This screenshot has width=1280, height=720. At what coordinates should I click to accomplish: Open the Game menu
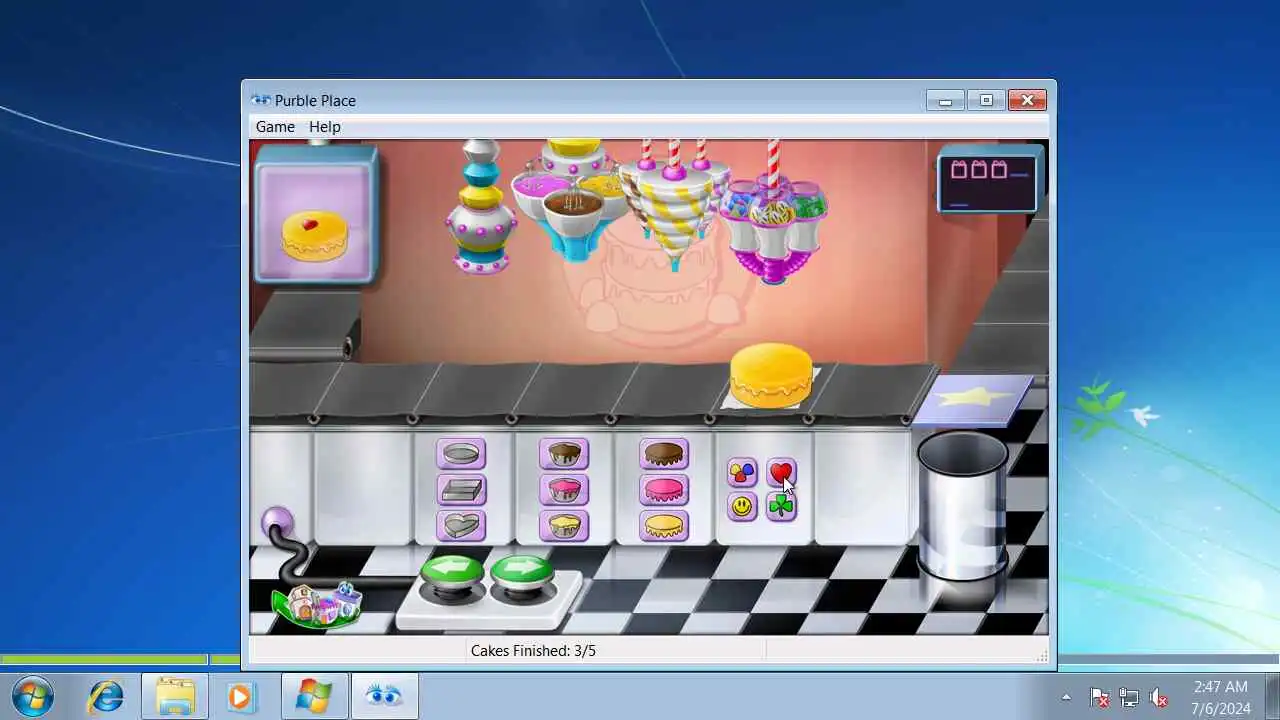[275, 127]
